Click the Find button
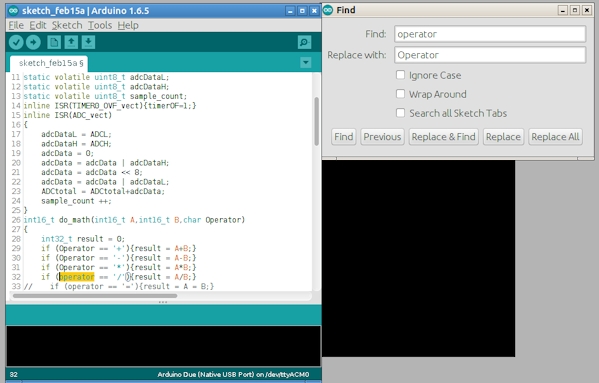The height and width of the screenshot is (383, 599). click(x=343, y=137)
